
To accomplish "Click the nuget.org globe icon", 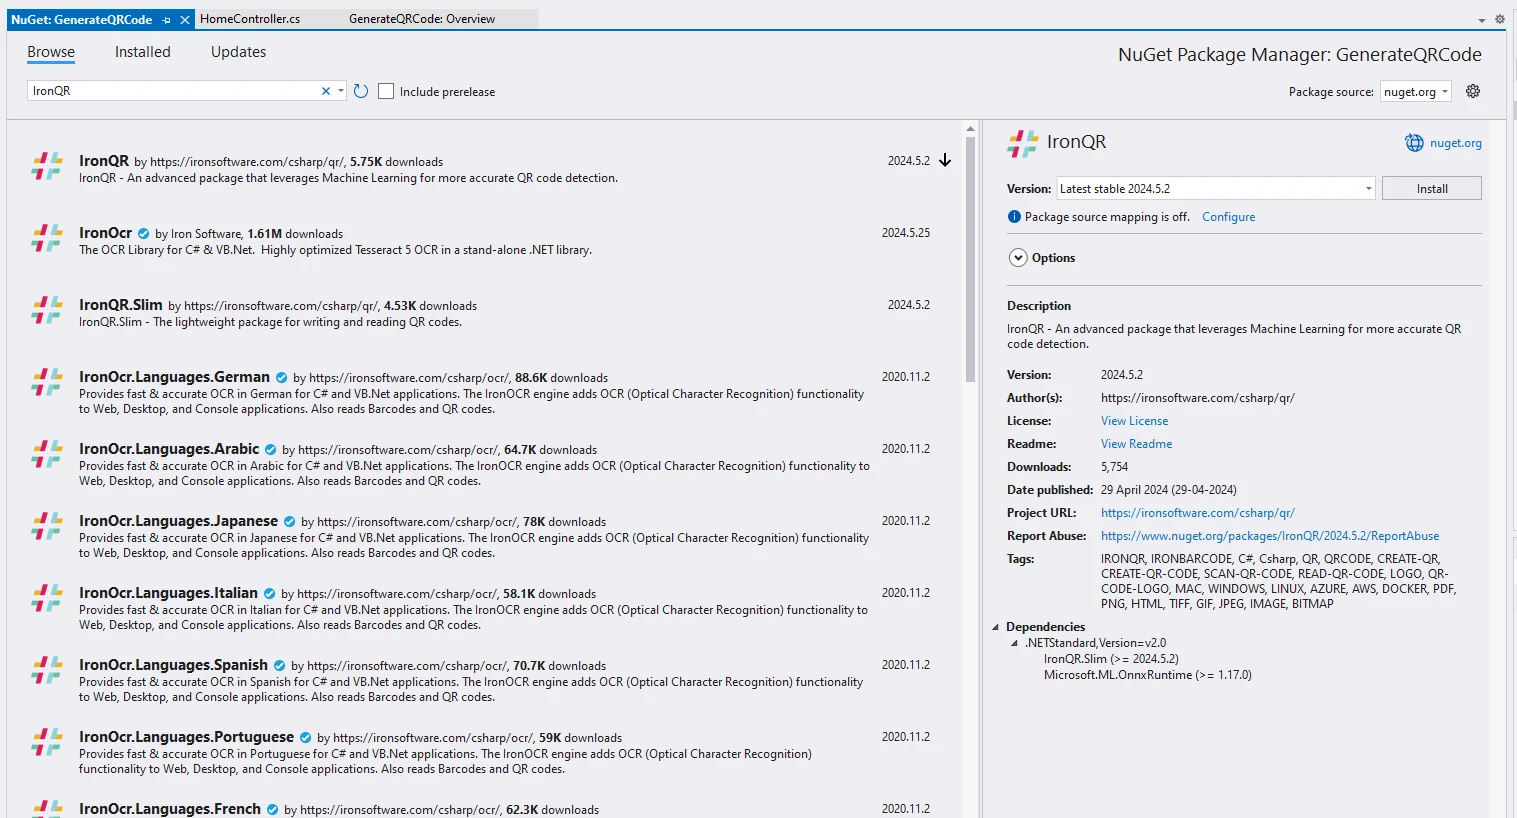I will (1414, 143).
